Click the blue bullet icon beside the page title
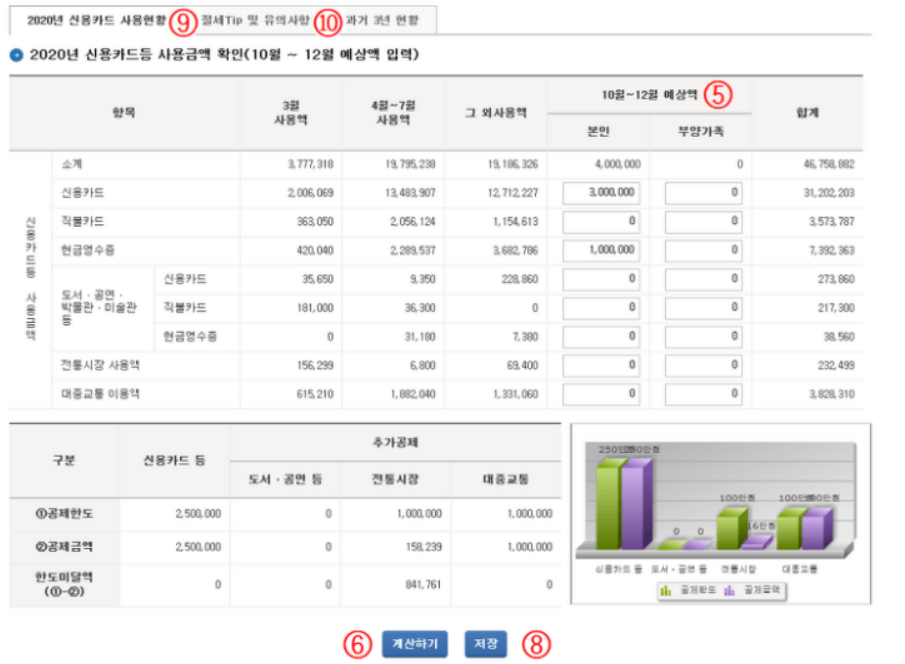 [17, 55]
